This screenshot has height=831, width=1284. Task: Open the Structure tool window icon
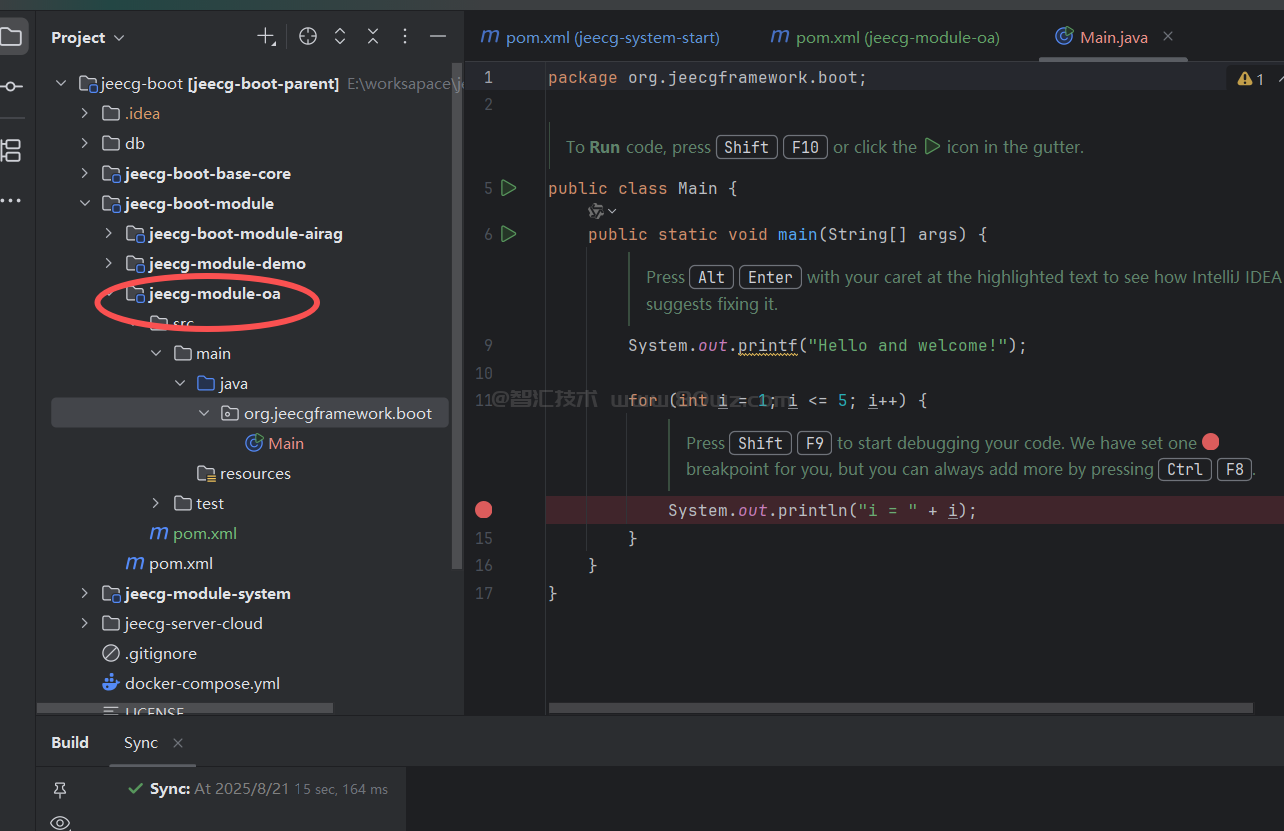pos(10,151)
